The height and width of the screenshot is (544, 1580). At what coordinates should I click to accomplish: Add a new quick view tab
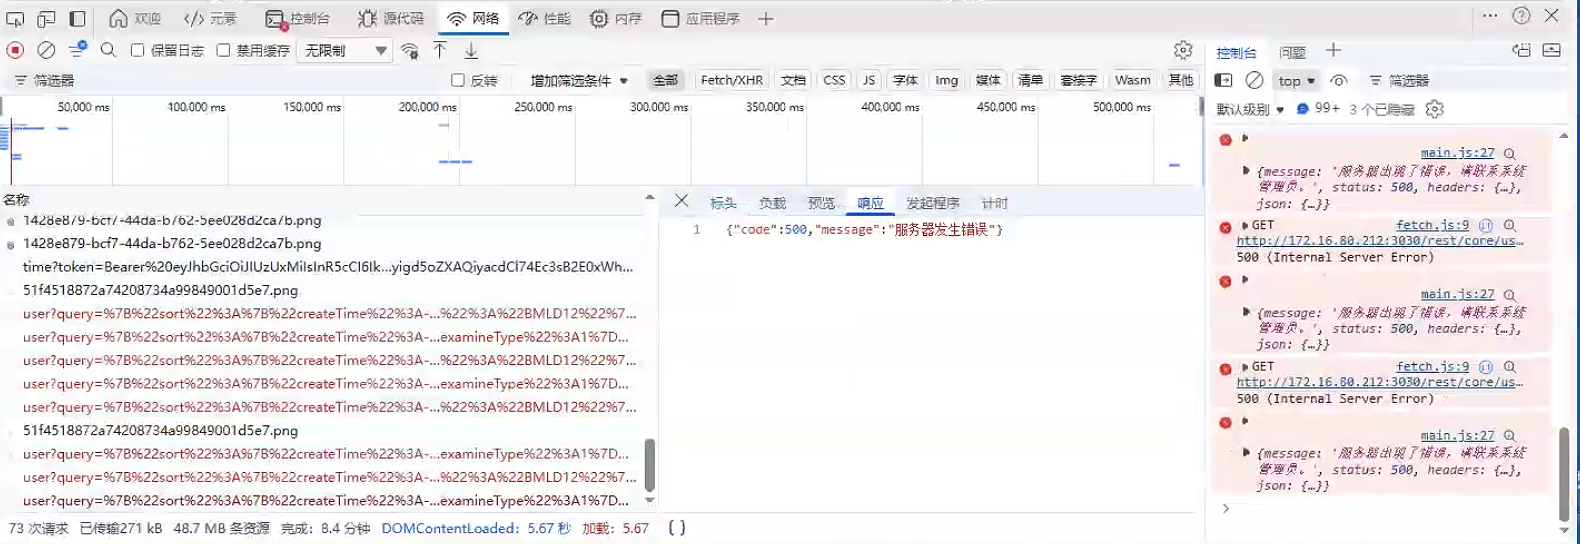tap(1333, 50)
